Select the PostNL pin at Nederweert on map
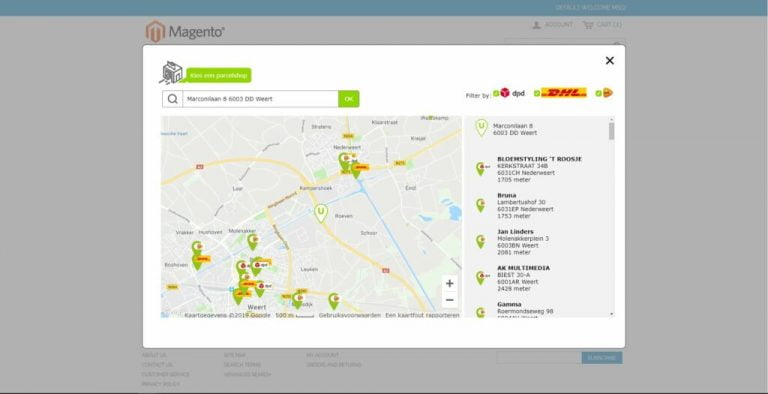This screenshot has height=394, width=768. [x=344, y=161]
